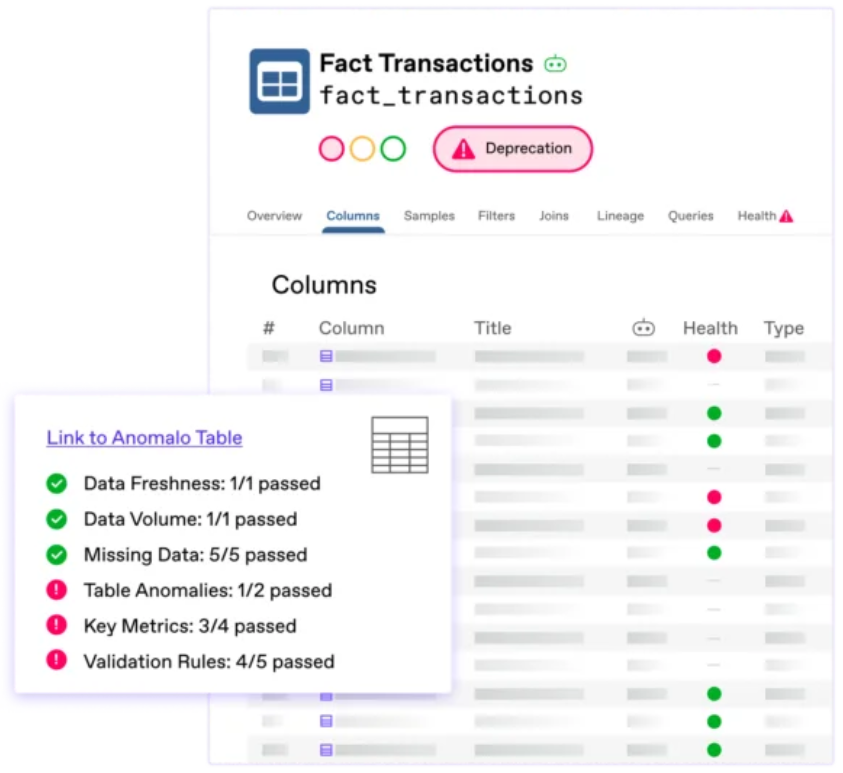Screen dimensions: 843x773
Task: Click 'Key Metrics: 3/4 passed' text
Action: click(x=190, y=626)
